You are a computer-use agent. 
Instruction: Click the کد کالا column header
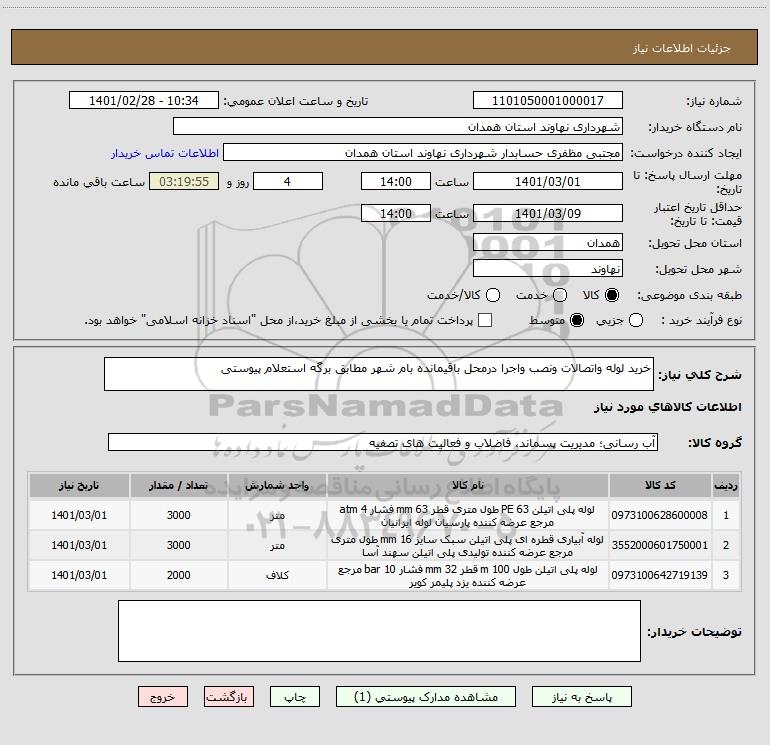(x=660, y=485)
